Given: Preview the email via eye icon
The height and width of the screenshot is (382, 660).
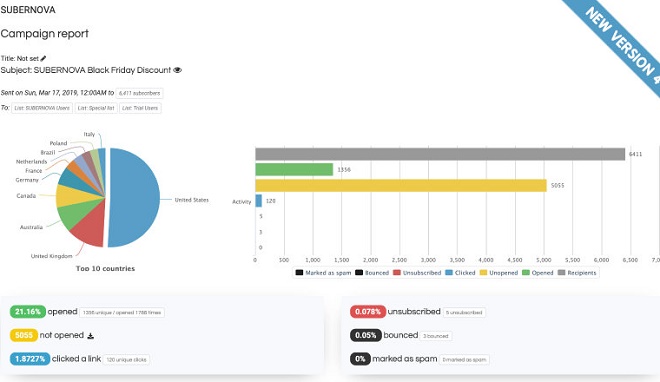Looking at the screenshot, I should click(x=178, y=70).
